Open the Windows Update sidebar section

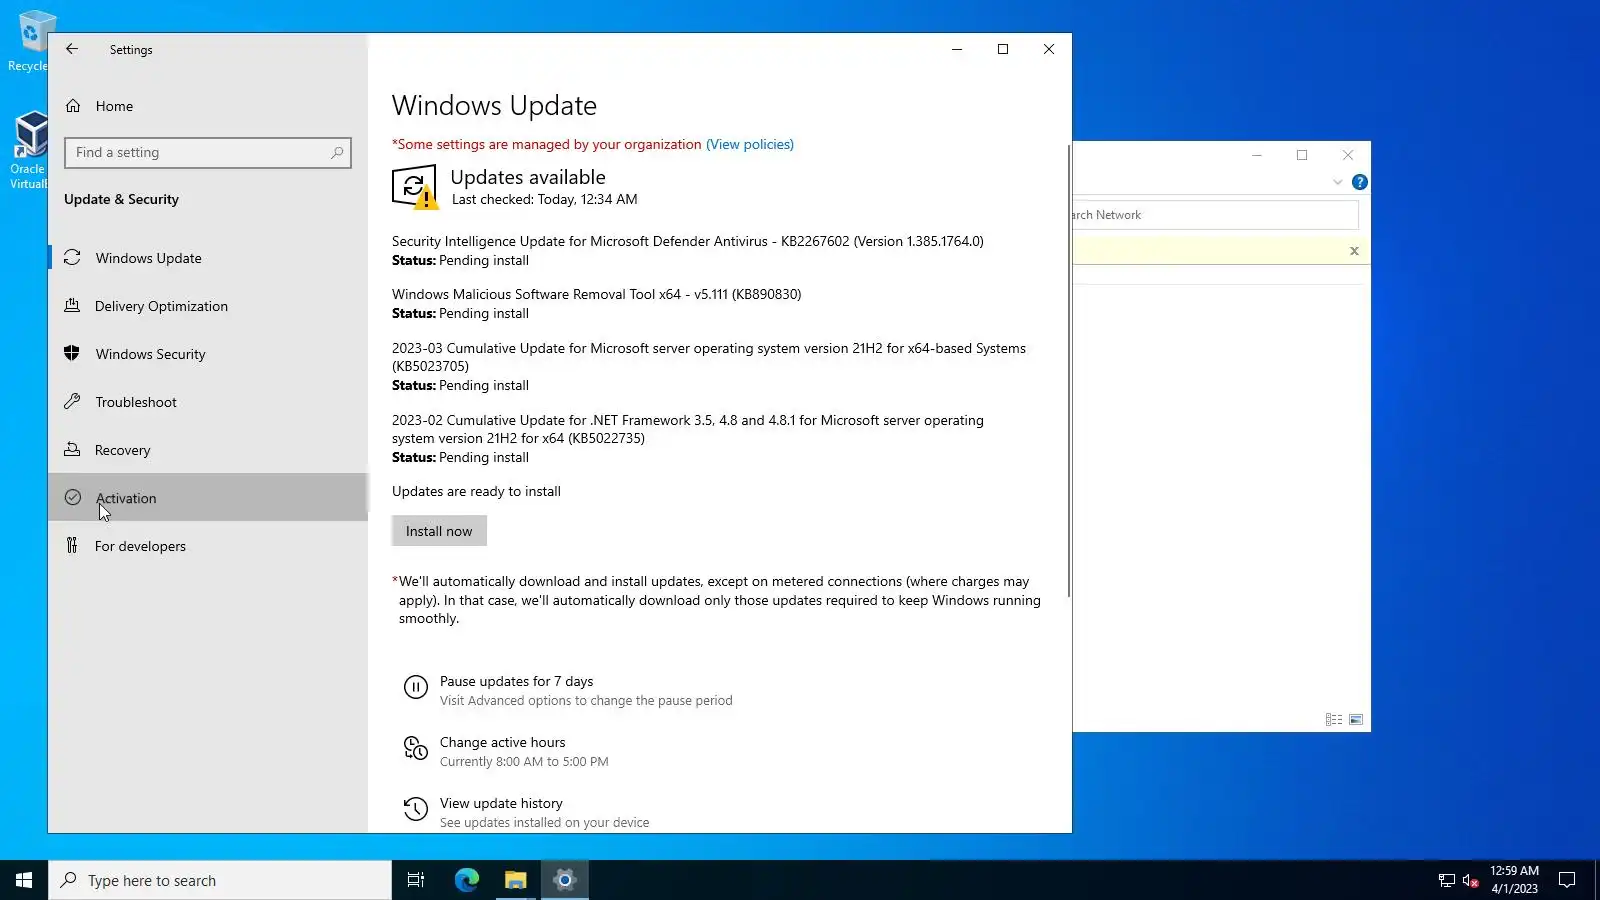(208, 258)
